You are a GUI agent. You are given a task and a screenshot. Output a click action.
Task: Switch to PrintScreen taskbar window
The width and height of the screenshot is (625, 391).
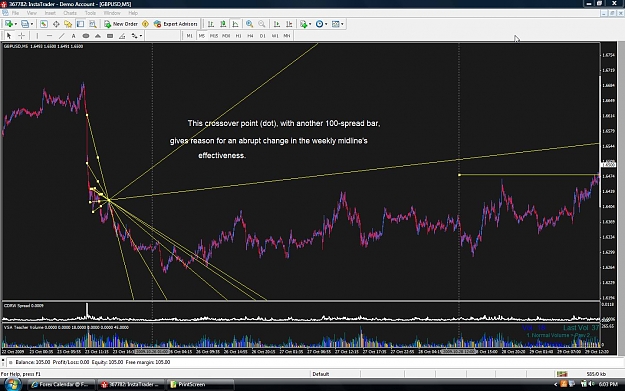tap(199, 385)
